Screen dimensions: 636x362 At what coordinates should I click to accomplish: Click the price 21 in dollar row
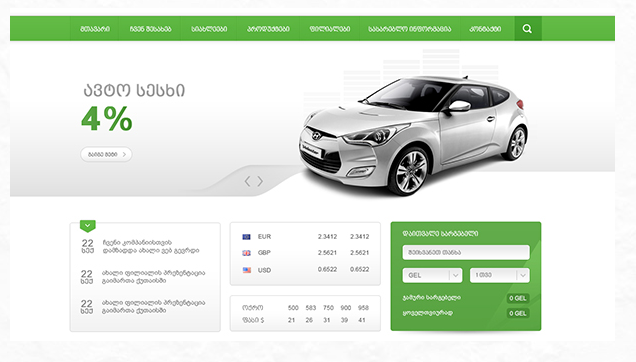291,320
